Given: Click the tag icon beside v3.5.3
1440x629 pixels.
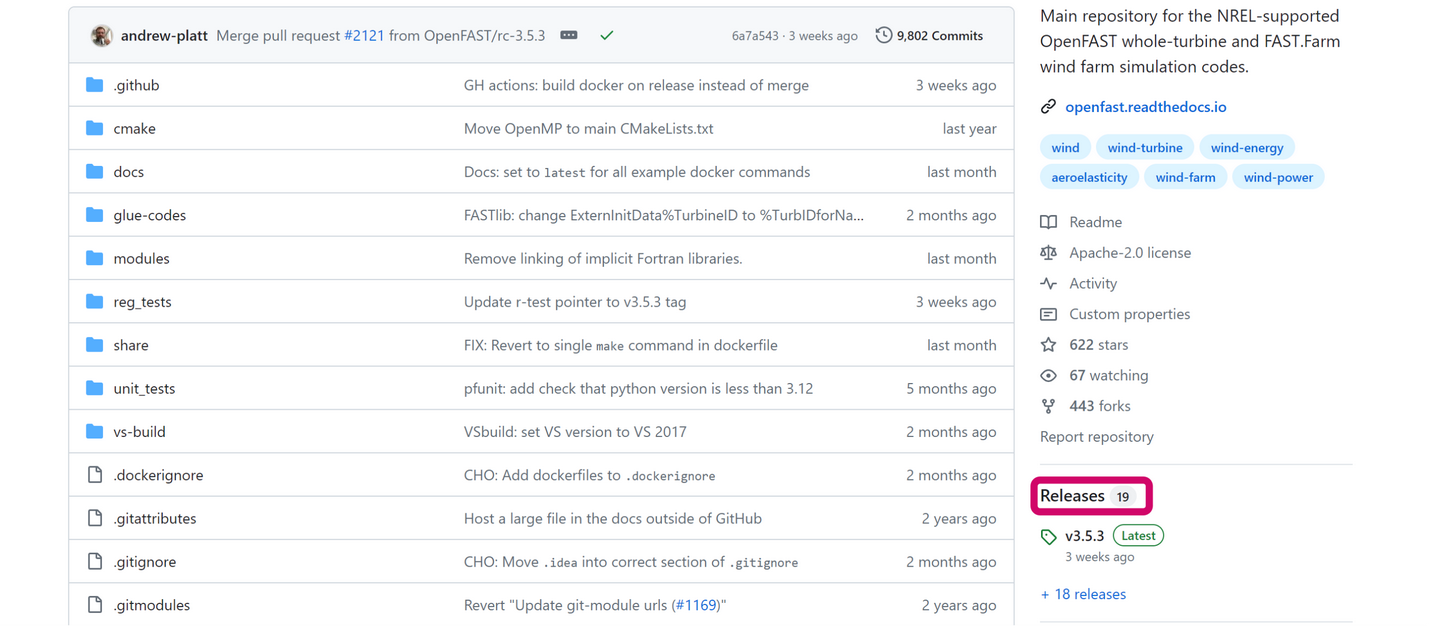Looking at the screenshot, I should (x=1048, y=536).
